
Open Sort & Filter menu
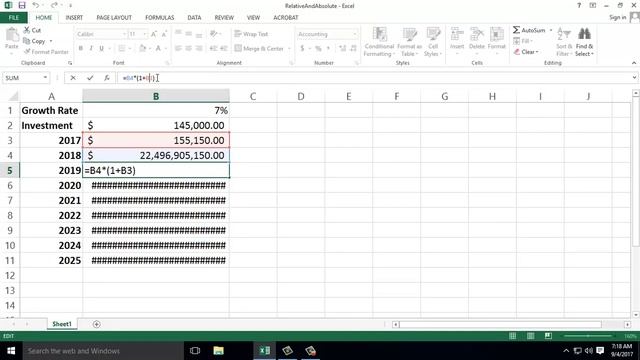pyautogui.click(x=564, y=42)
